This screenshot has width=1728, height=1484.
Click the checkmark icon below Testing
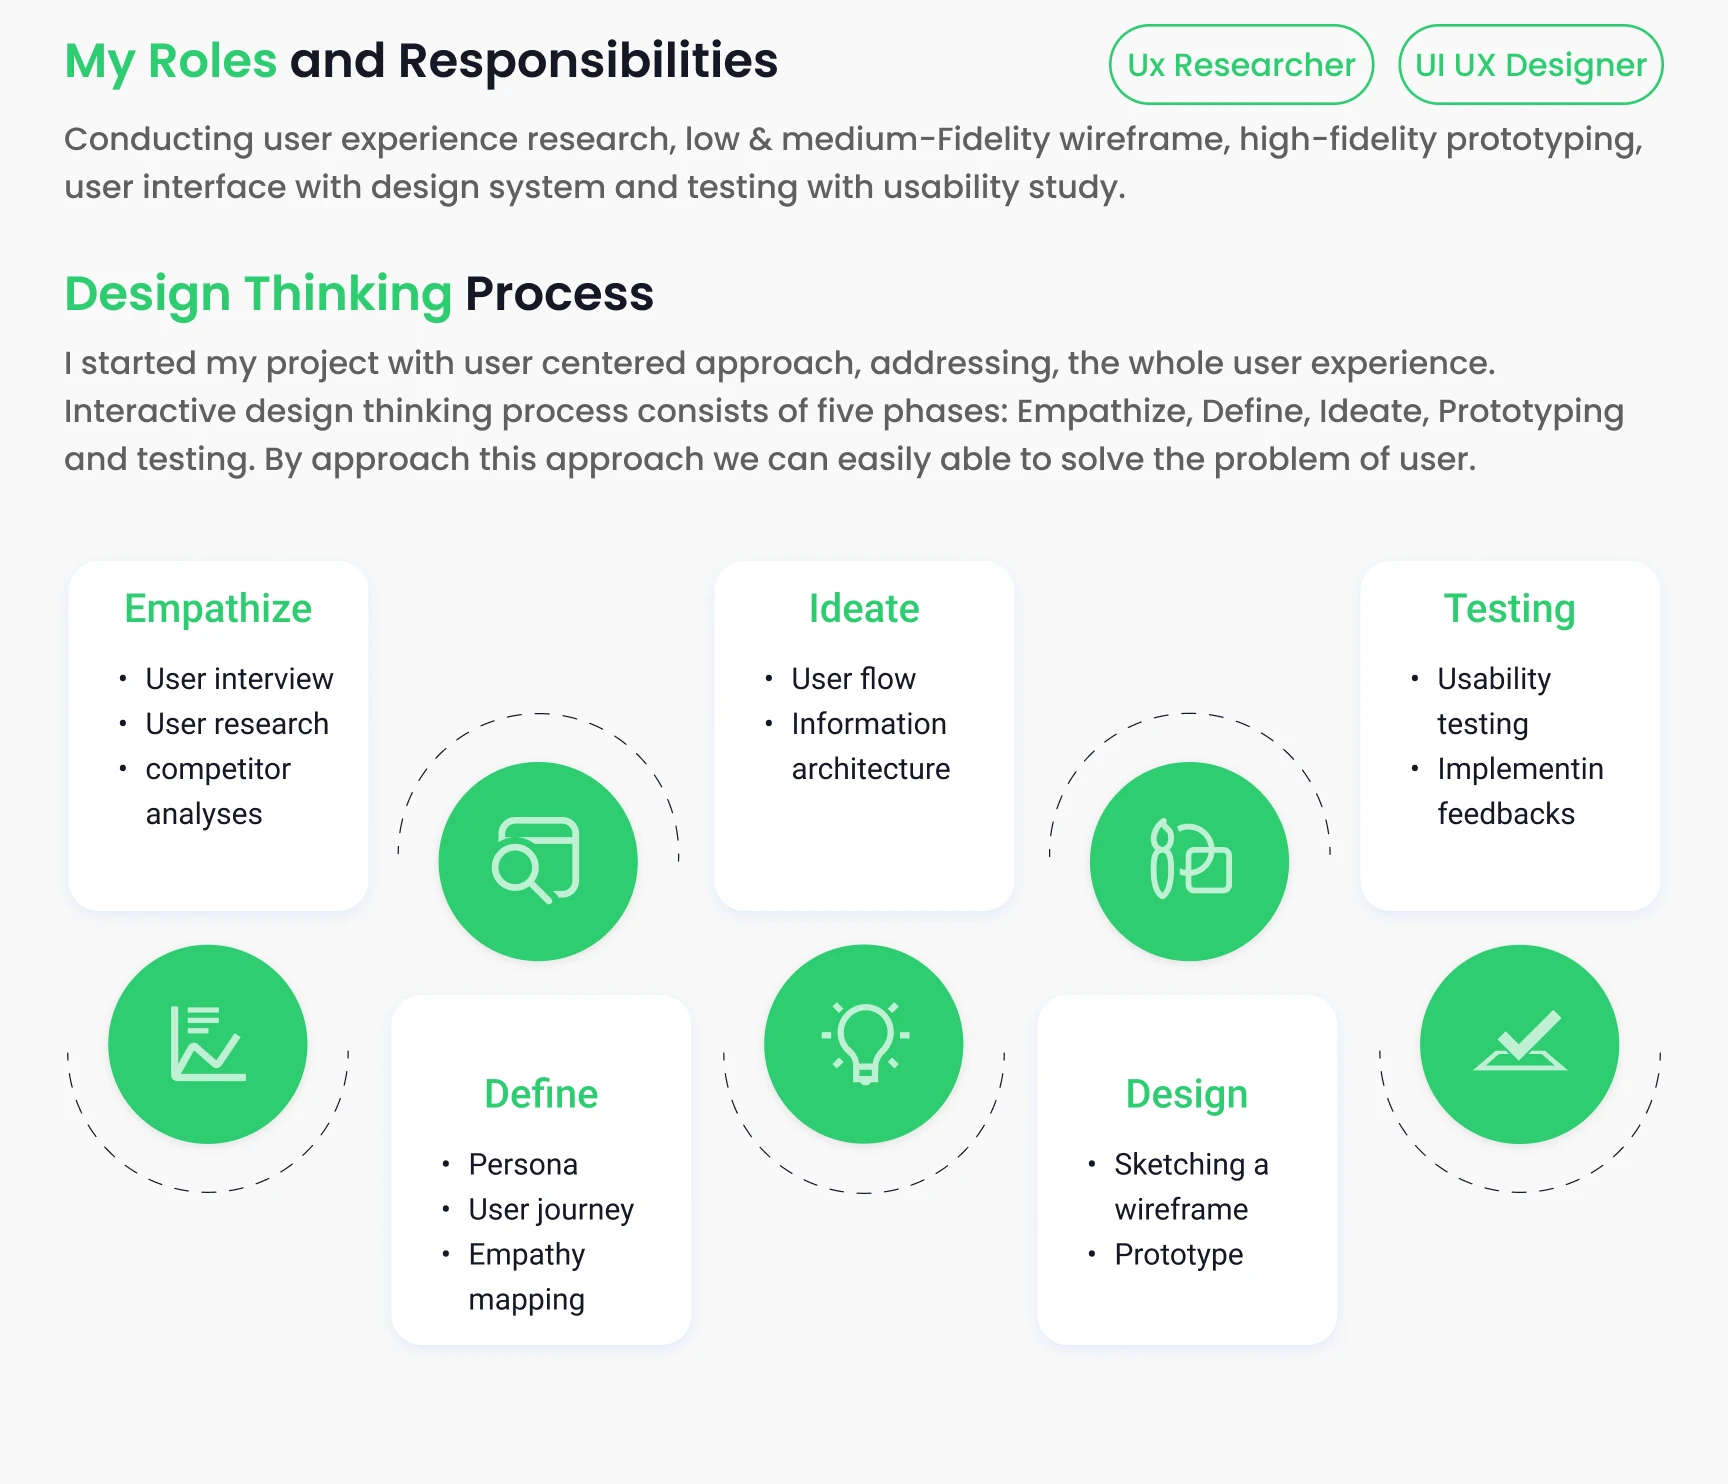click(x=1519, y=1044)
